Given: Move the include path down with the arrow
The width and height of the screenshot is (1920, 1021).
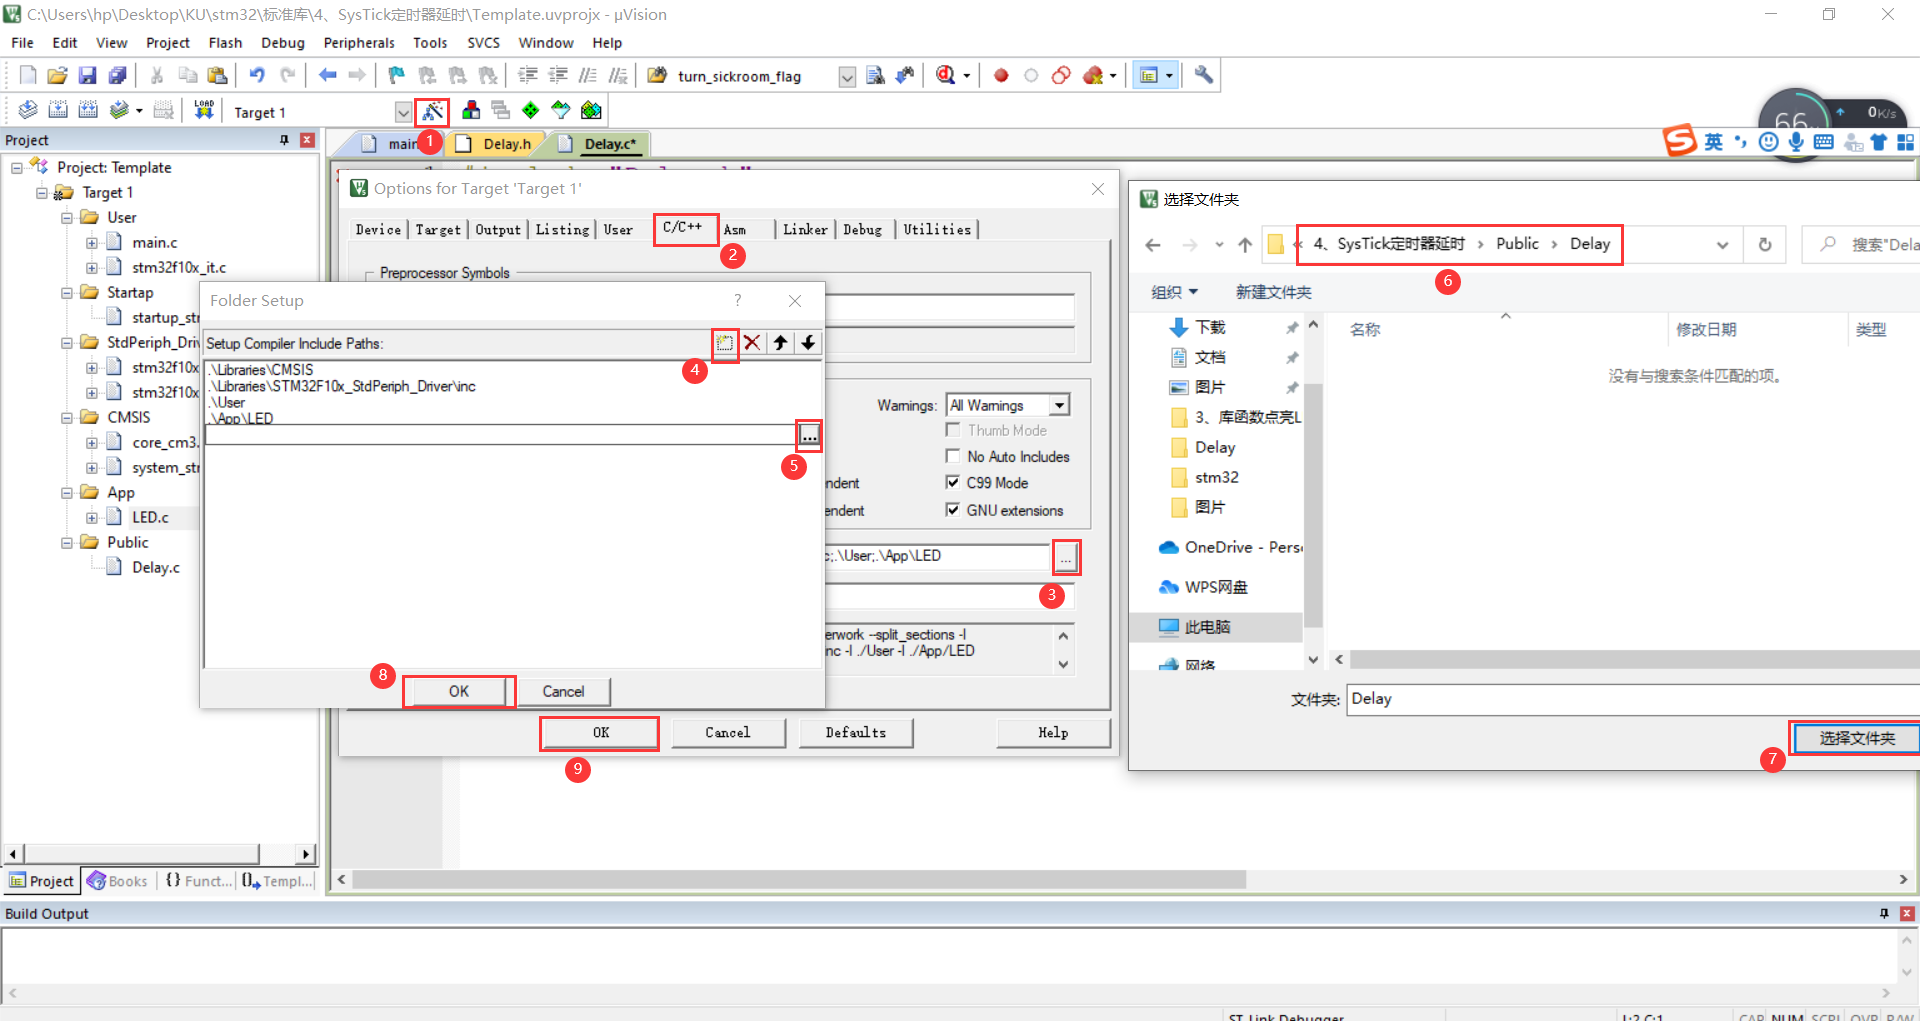Looking at the screenshot, I should (808, 343).
